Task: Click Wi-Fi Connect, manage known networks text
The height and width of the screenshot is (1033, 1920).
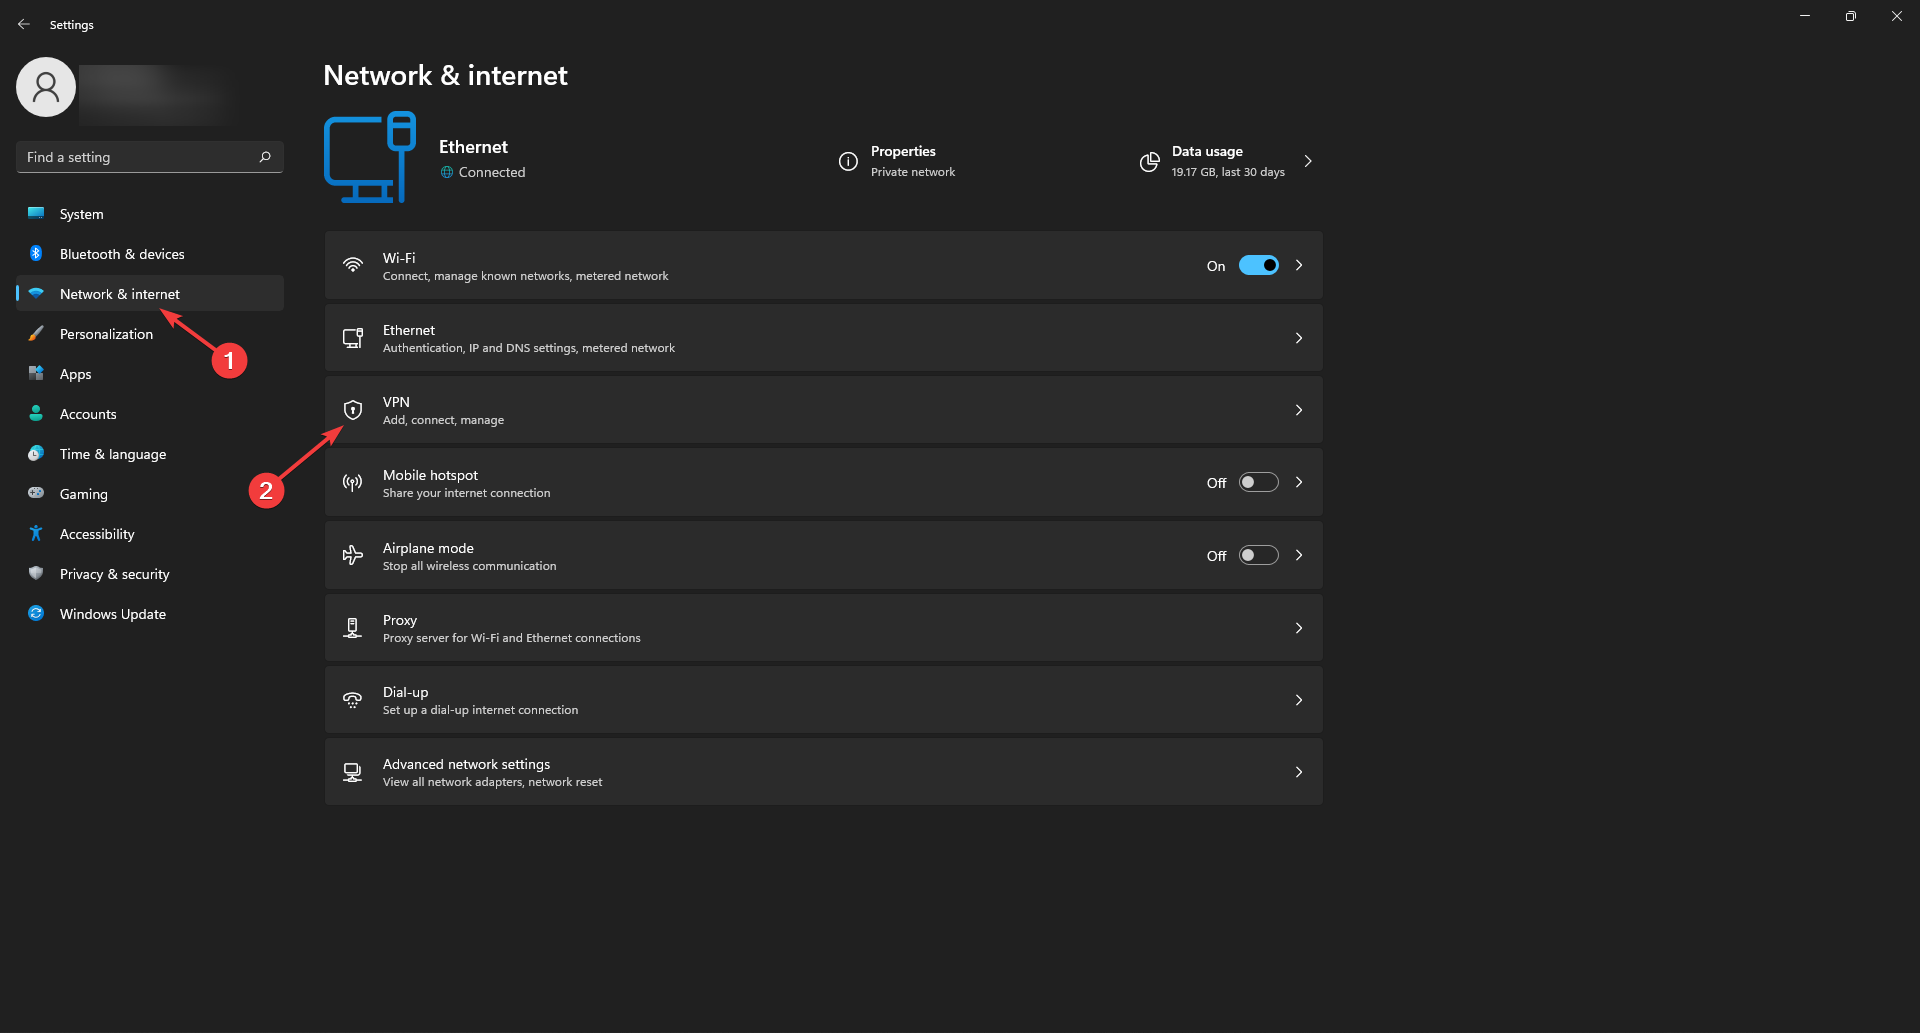Action: (x=526, y=276)
